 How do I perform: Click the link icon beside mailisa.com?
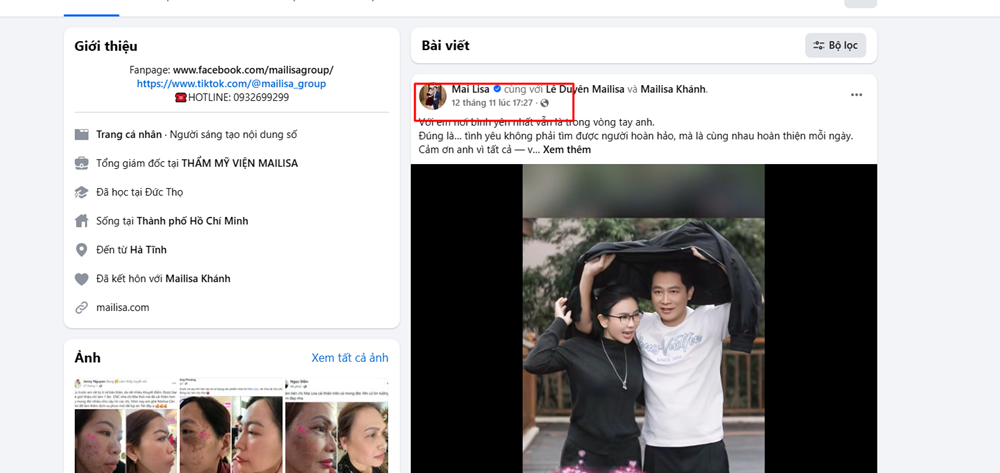click(82, 308)
